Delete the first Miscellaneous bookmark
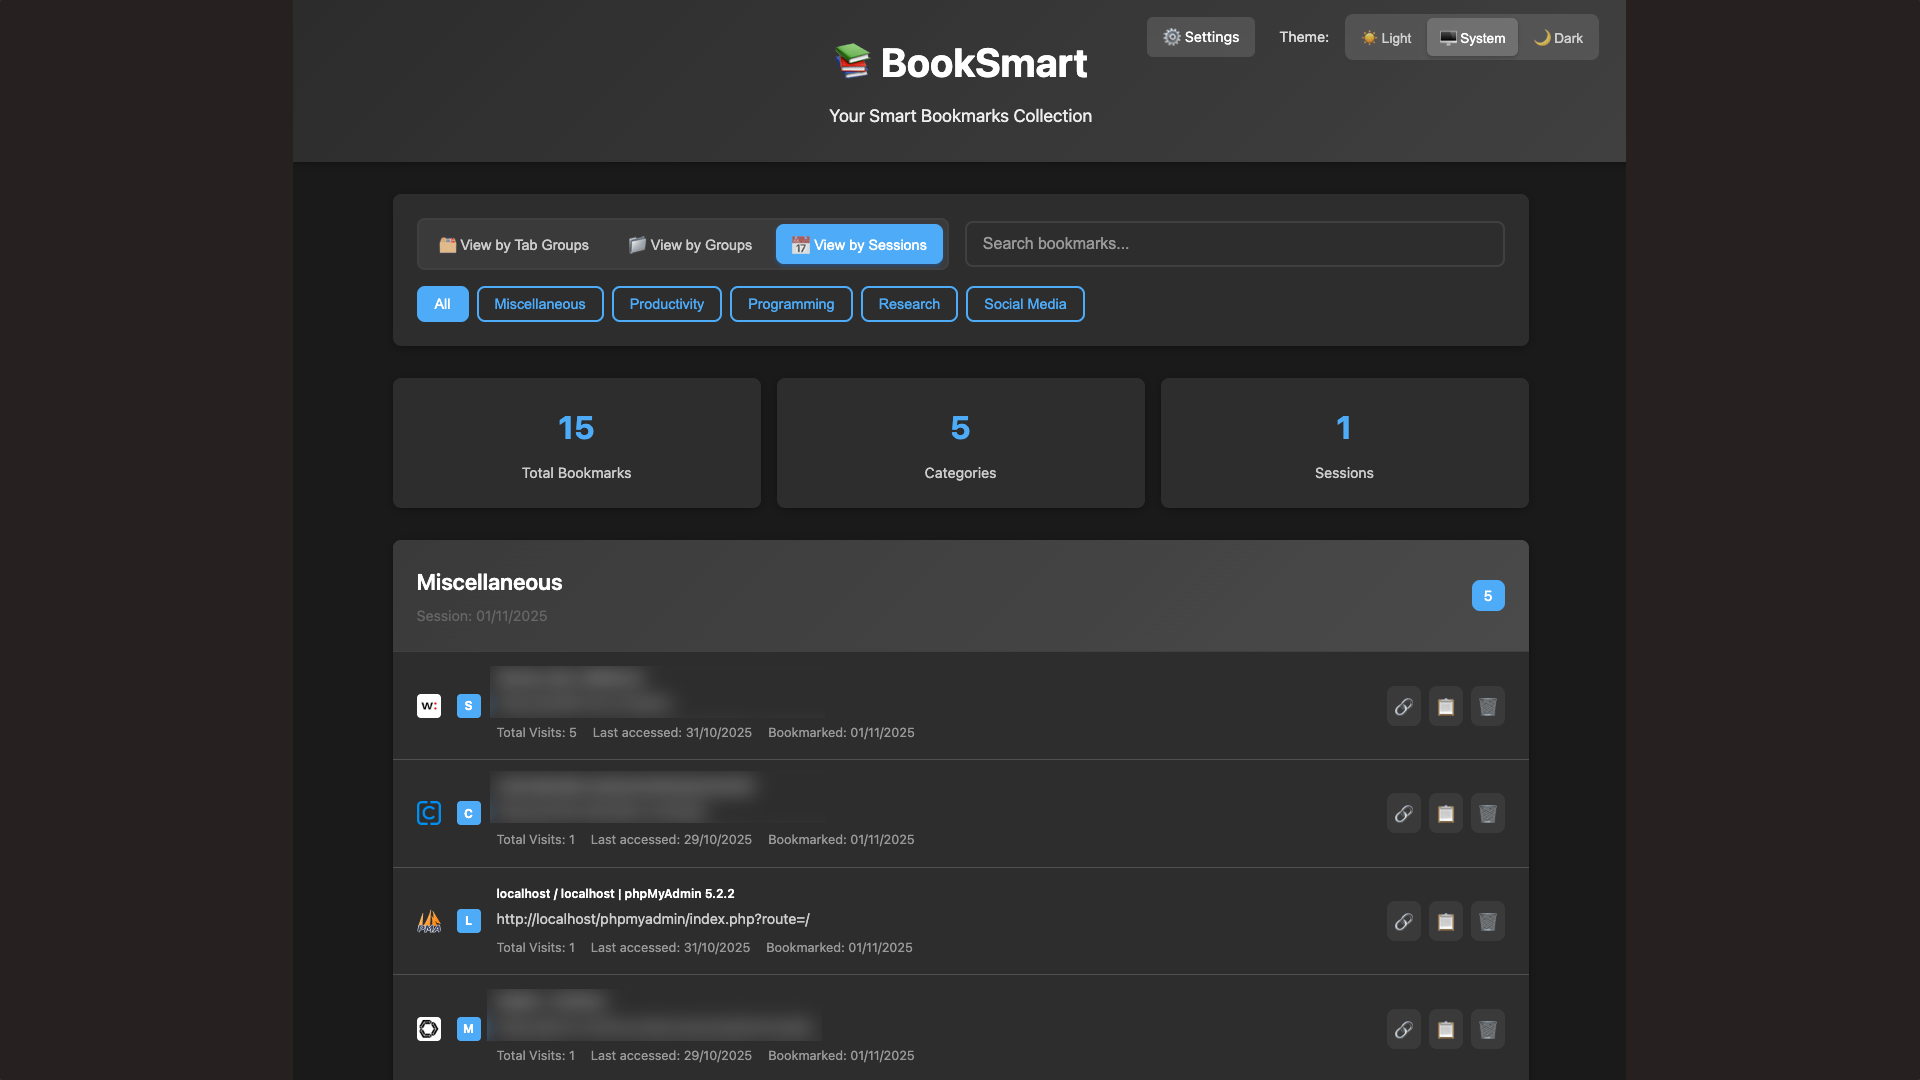Image resolution: width=1920 pixels, height=1080 pixels. click(x=1487, y=706)
